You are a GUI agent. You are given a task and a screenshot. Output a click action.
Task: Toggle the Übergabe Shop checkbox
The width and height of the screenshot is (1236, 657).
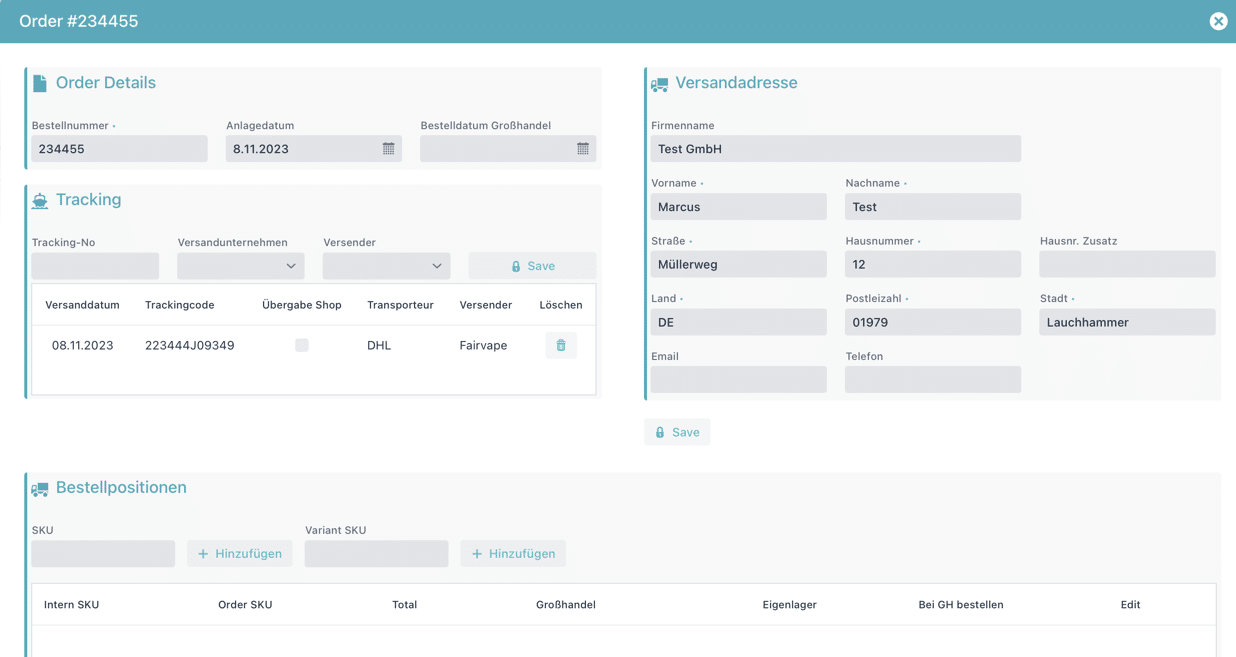(x=301, y=345)
